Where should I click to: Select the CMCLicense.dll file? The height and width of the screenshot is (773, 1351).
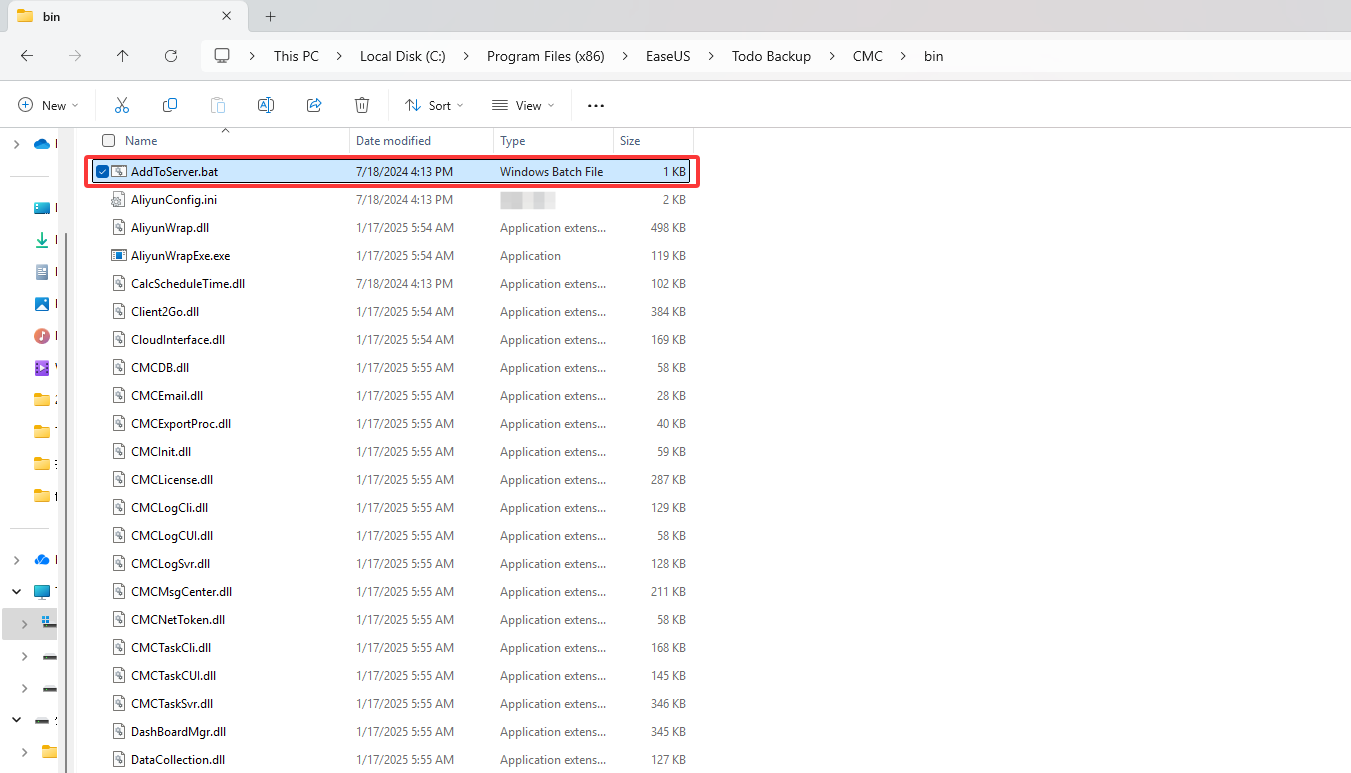point(172,480)
